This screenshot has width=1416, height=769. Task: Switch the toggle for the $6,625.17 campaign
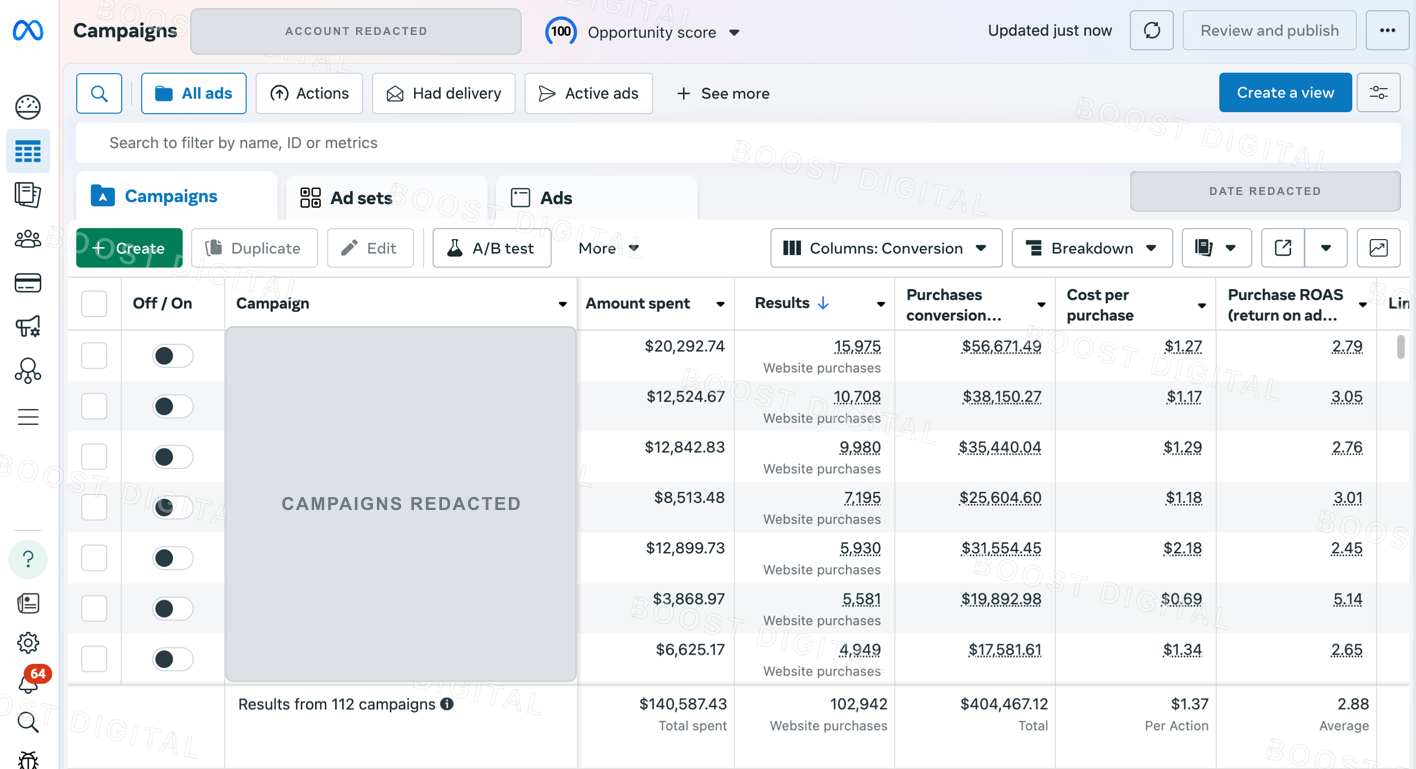(x=172, y=659)
